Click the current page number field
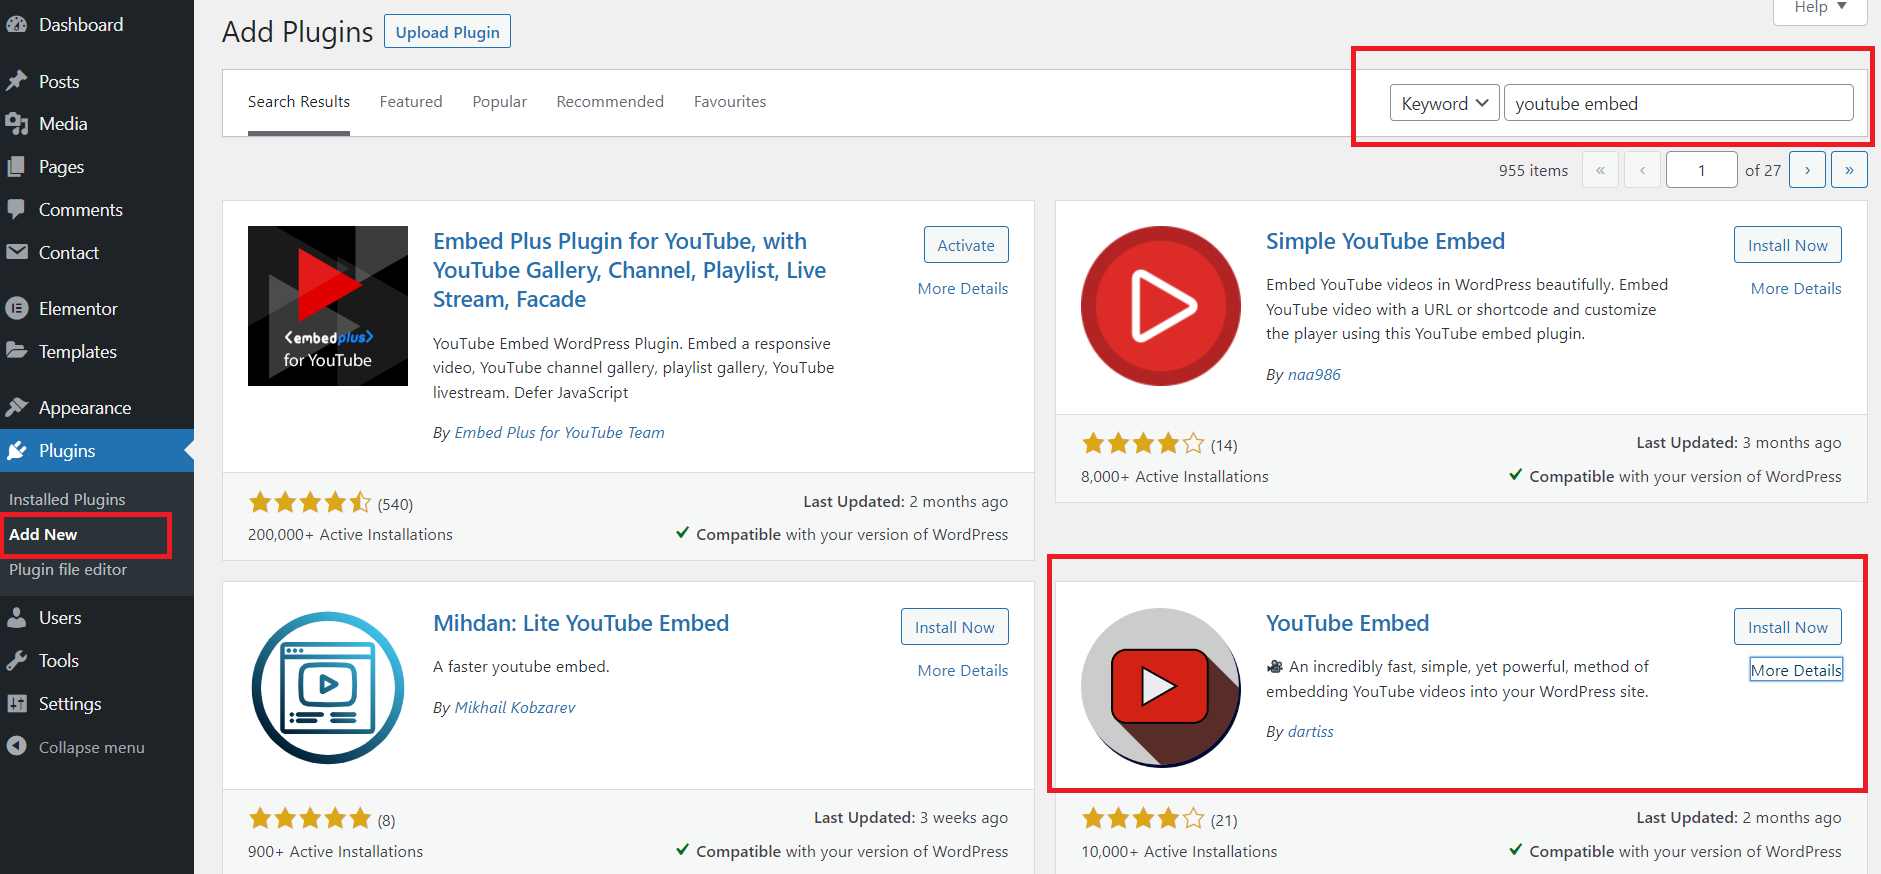Image resolution: width=1881 pixels, height=874 pixels. [x=1701, y=170]
